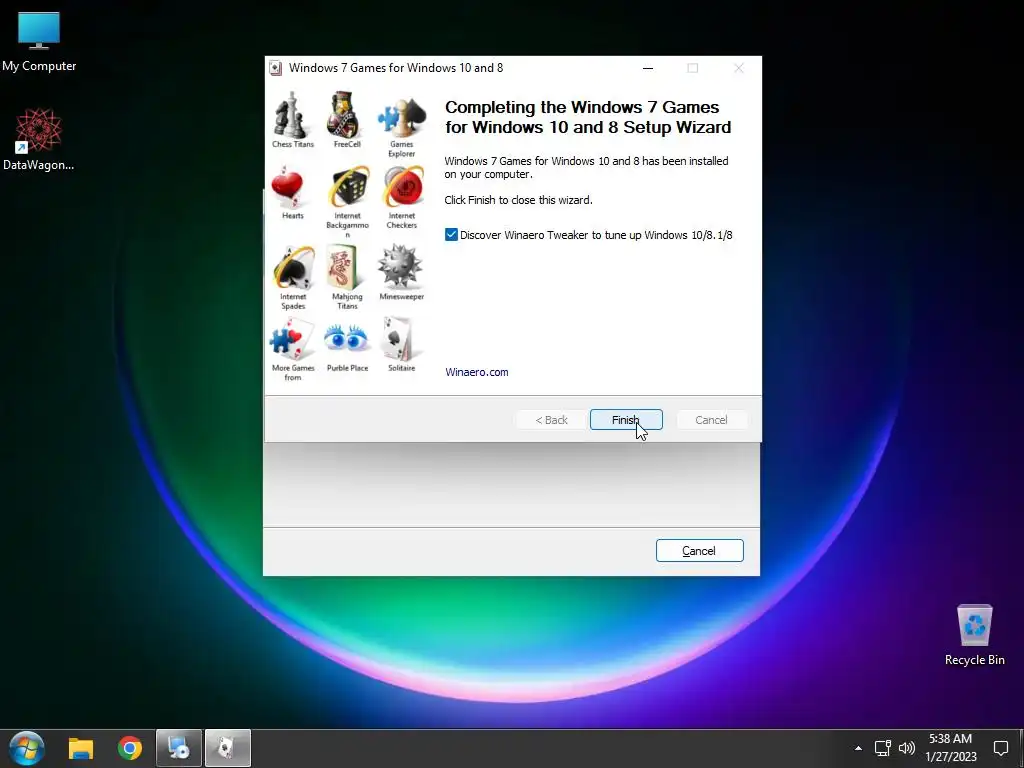Click the Purble Place eyes icon

(347, 340)
